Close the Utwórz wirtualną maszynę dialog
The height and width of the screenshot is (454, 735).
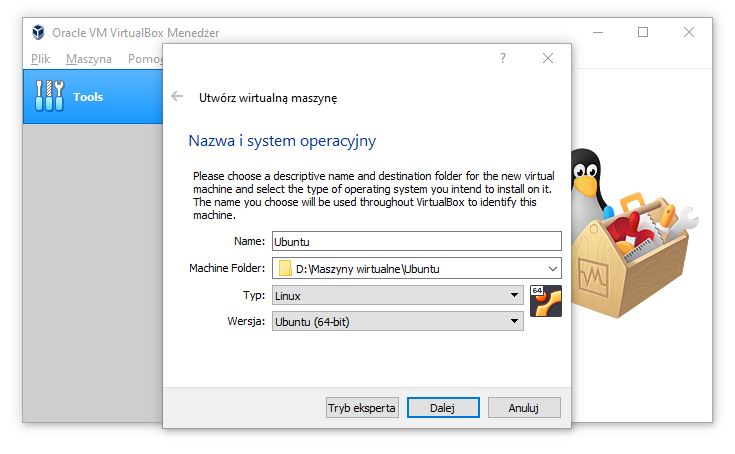tap(548, 58)
